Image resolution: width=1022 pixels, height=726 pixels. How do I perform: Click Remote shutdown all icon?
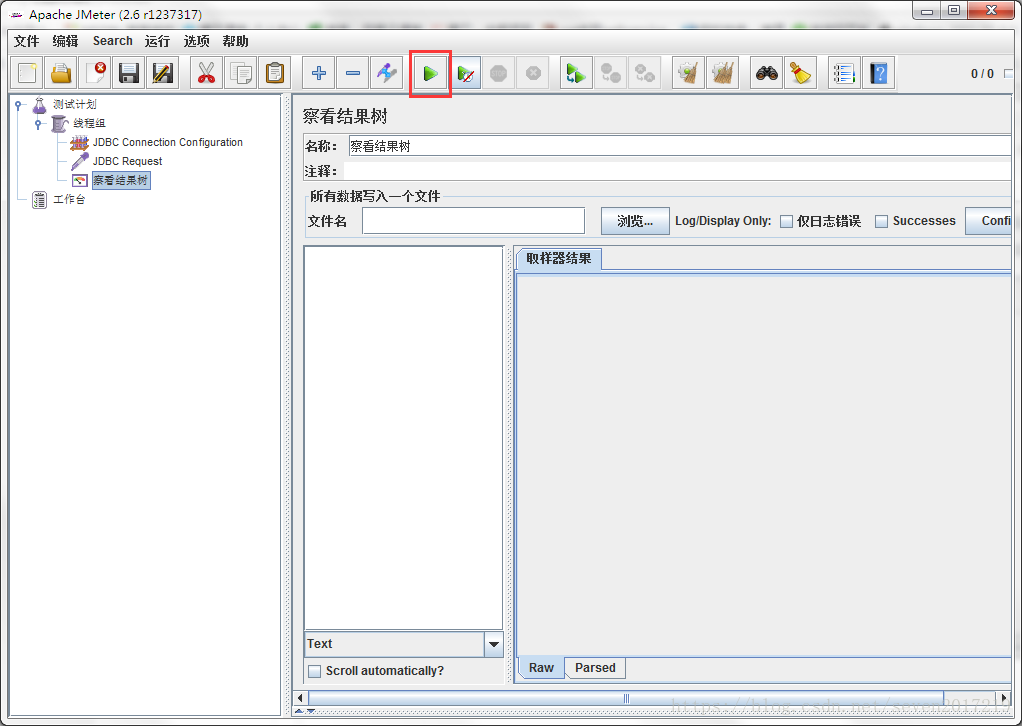click(644, 73)
